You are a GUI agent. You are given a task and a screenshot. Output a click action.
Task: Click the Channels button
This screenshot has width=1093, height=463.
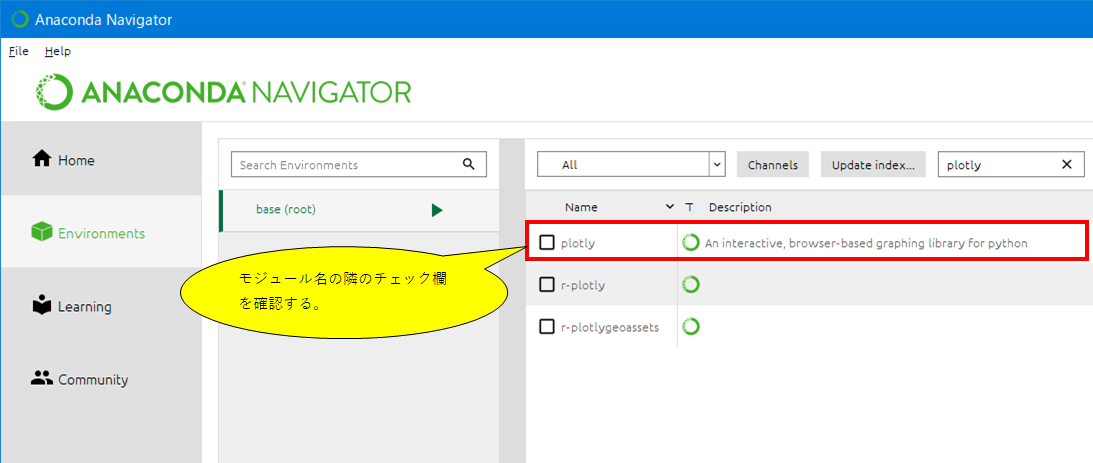(772, 165)
